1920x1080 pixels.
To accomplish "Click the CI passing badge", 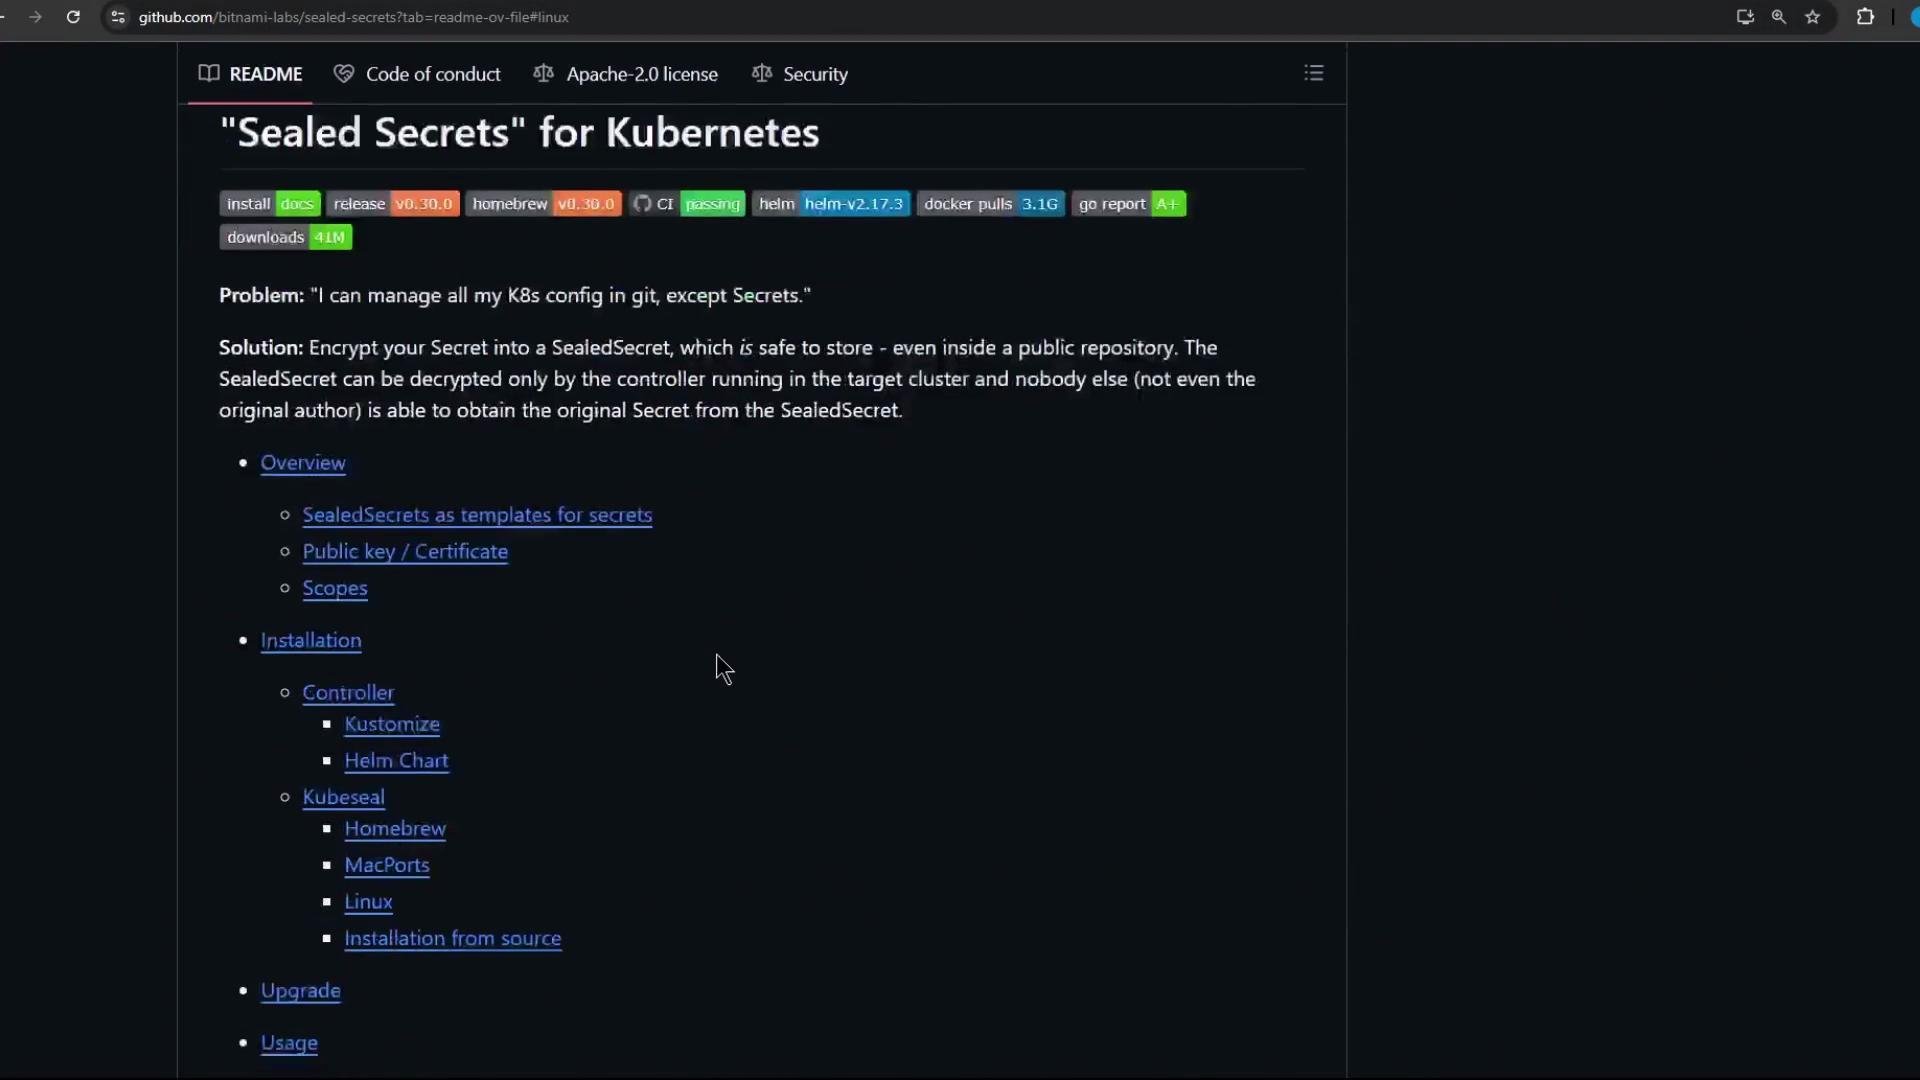I will click(x=687, y=204).
